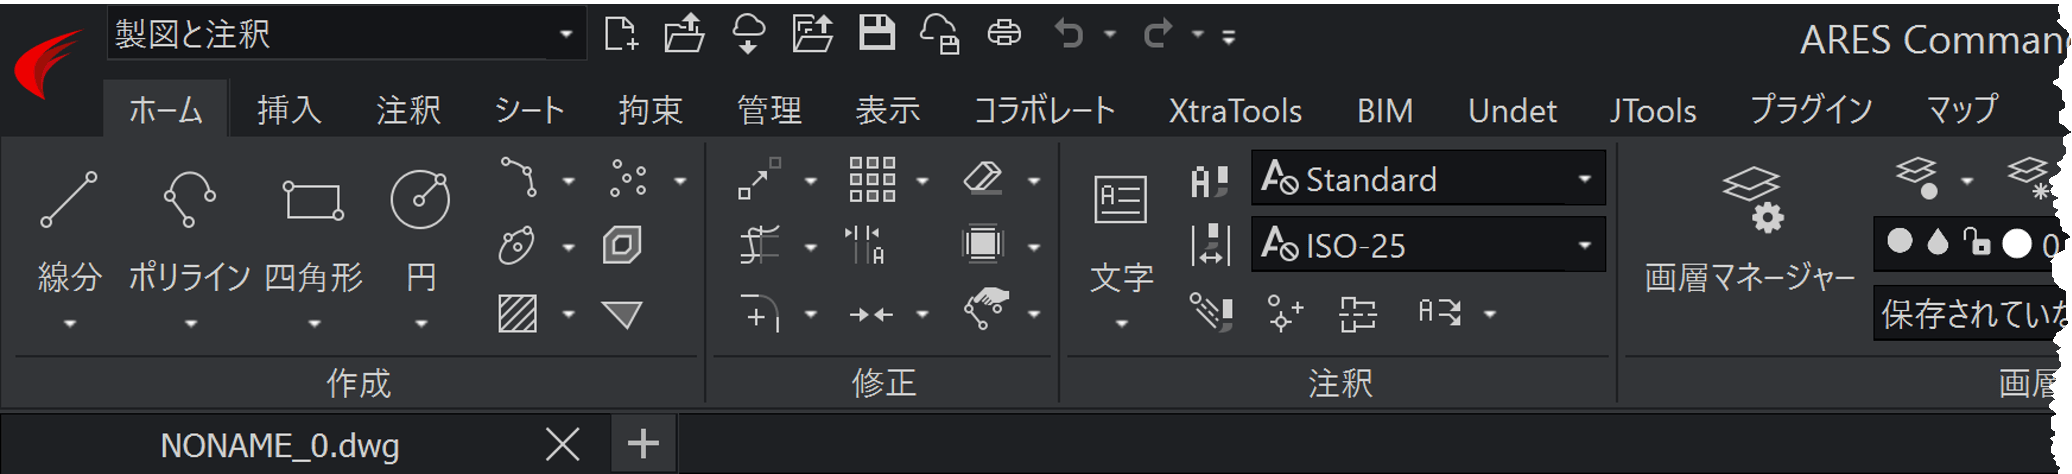
Task: Click the white layer color circle
Action: click(x=2017, y=243)
